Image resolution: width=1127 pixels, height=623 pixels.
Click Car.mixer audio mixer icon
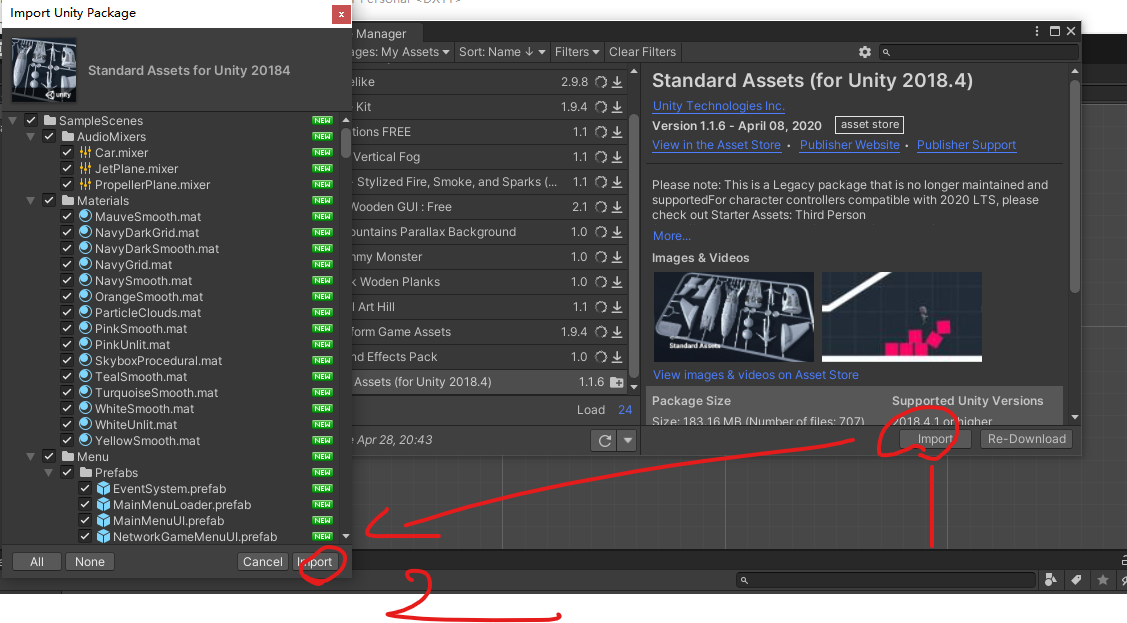(86, 152)
